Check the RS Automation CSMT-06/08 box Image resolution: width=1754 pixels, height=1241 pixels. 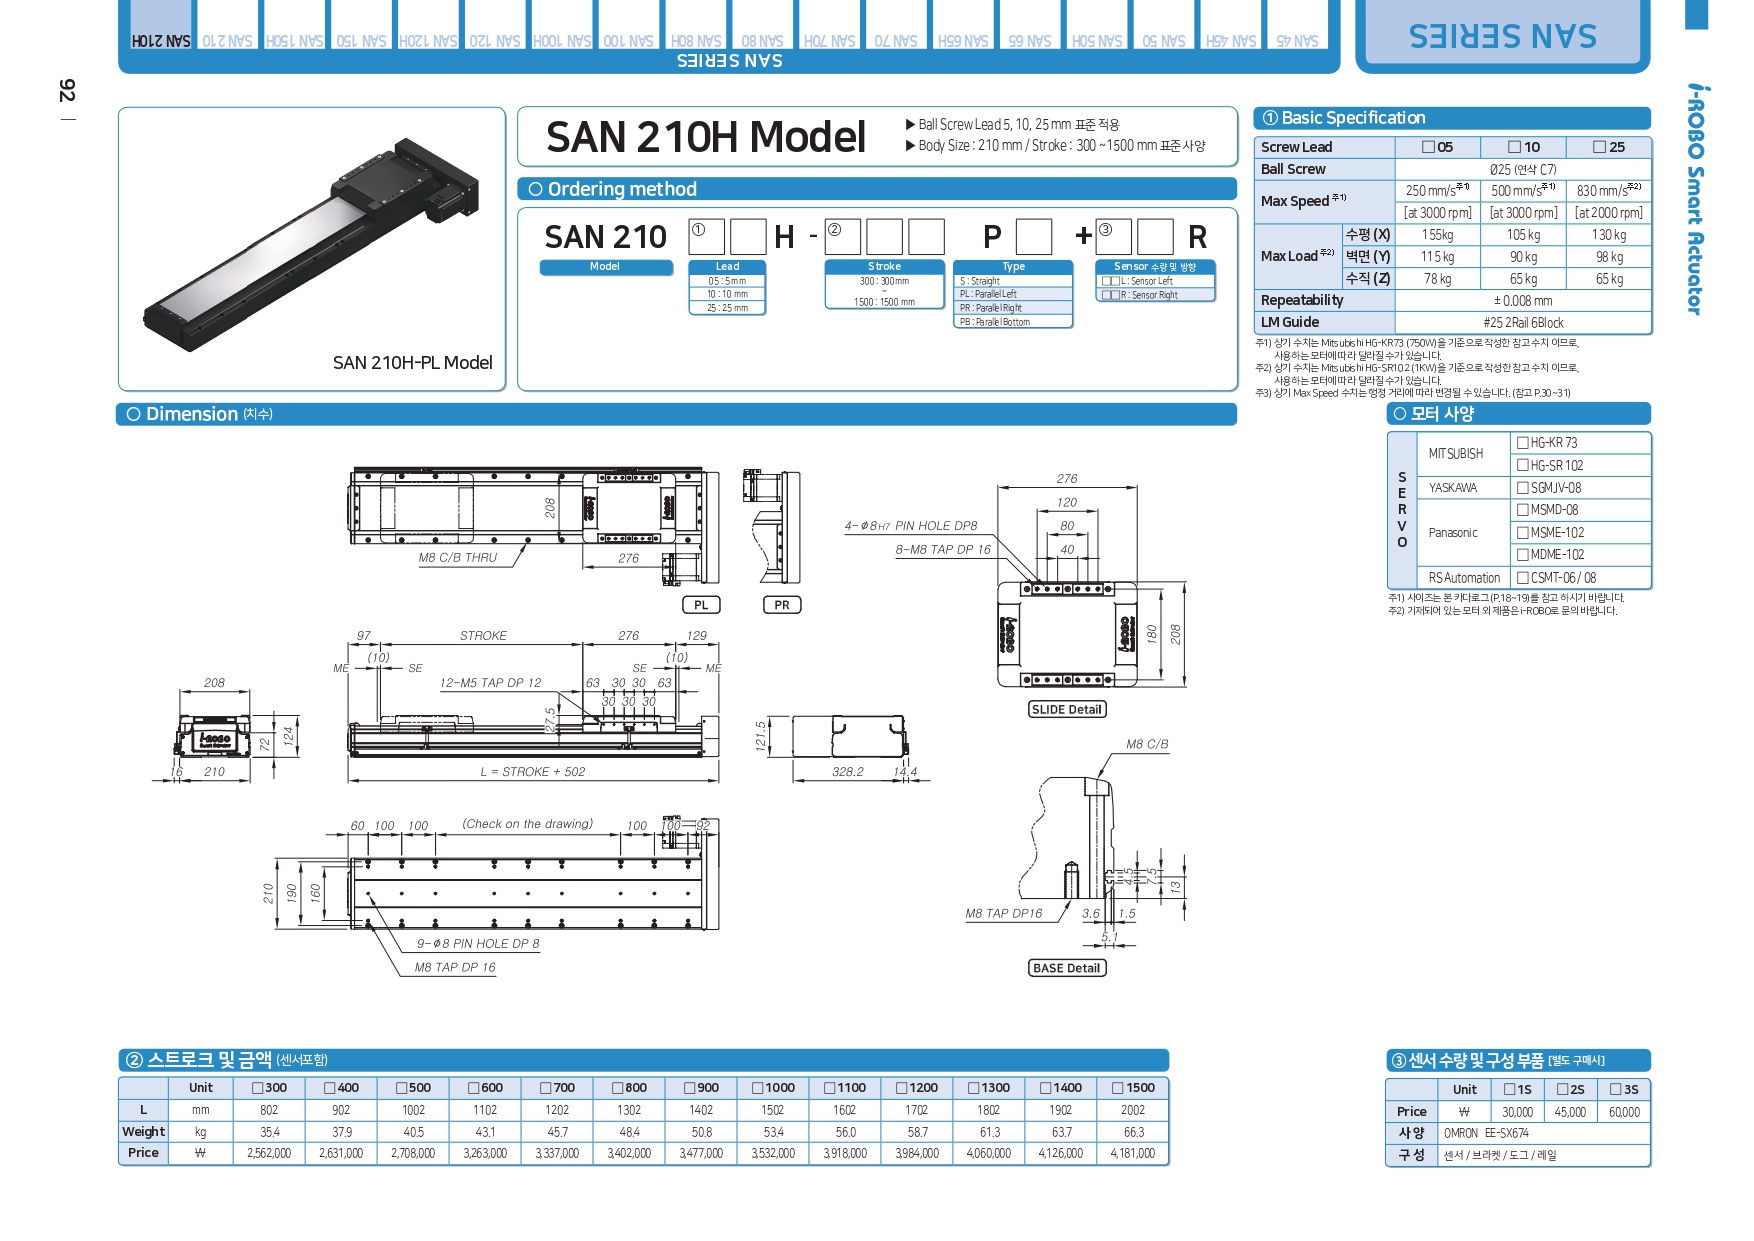tap(1522, 578)
